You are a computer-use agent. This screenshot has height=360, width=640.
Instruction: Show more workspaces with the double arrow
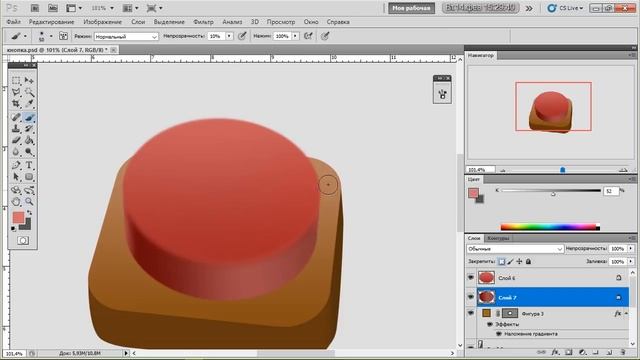click(x=529, y=8)
